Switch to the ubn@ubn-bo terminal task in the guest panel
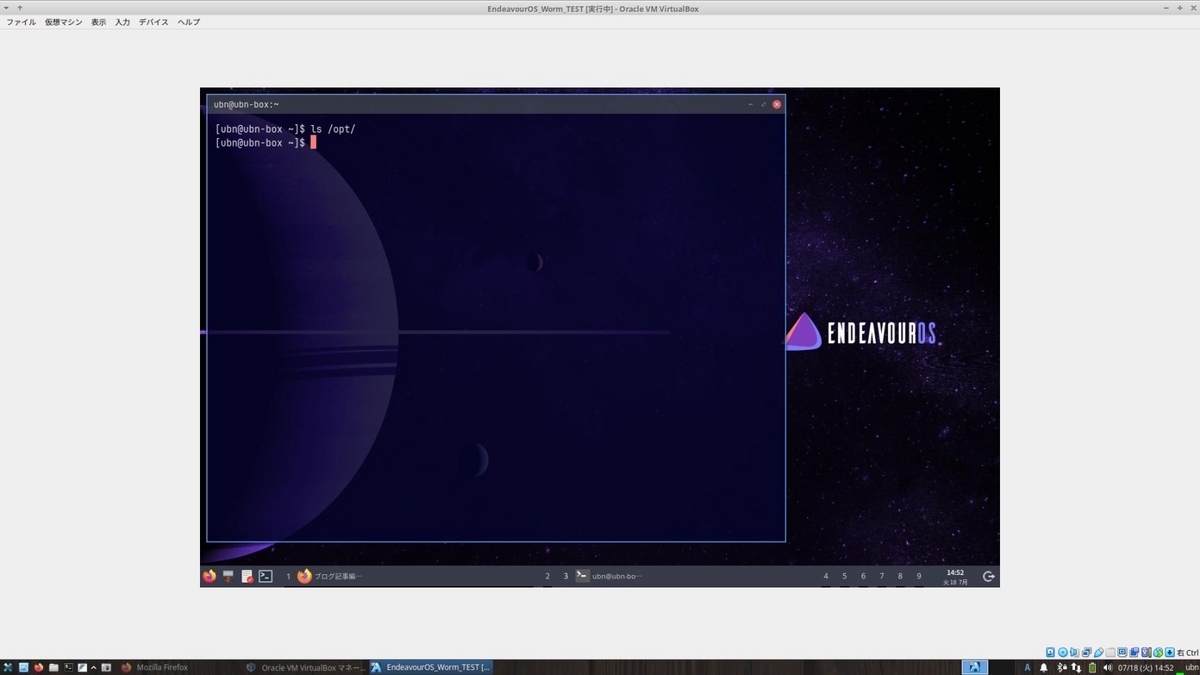 [x=608, y=576]
